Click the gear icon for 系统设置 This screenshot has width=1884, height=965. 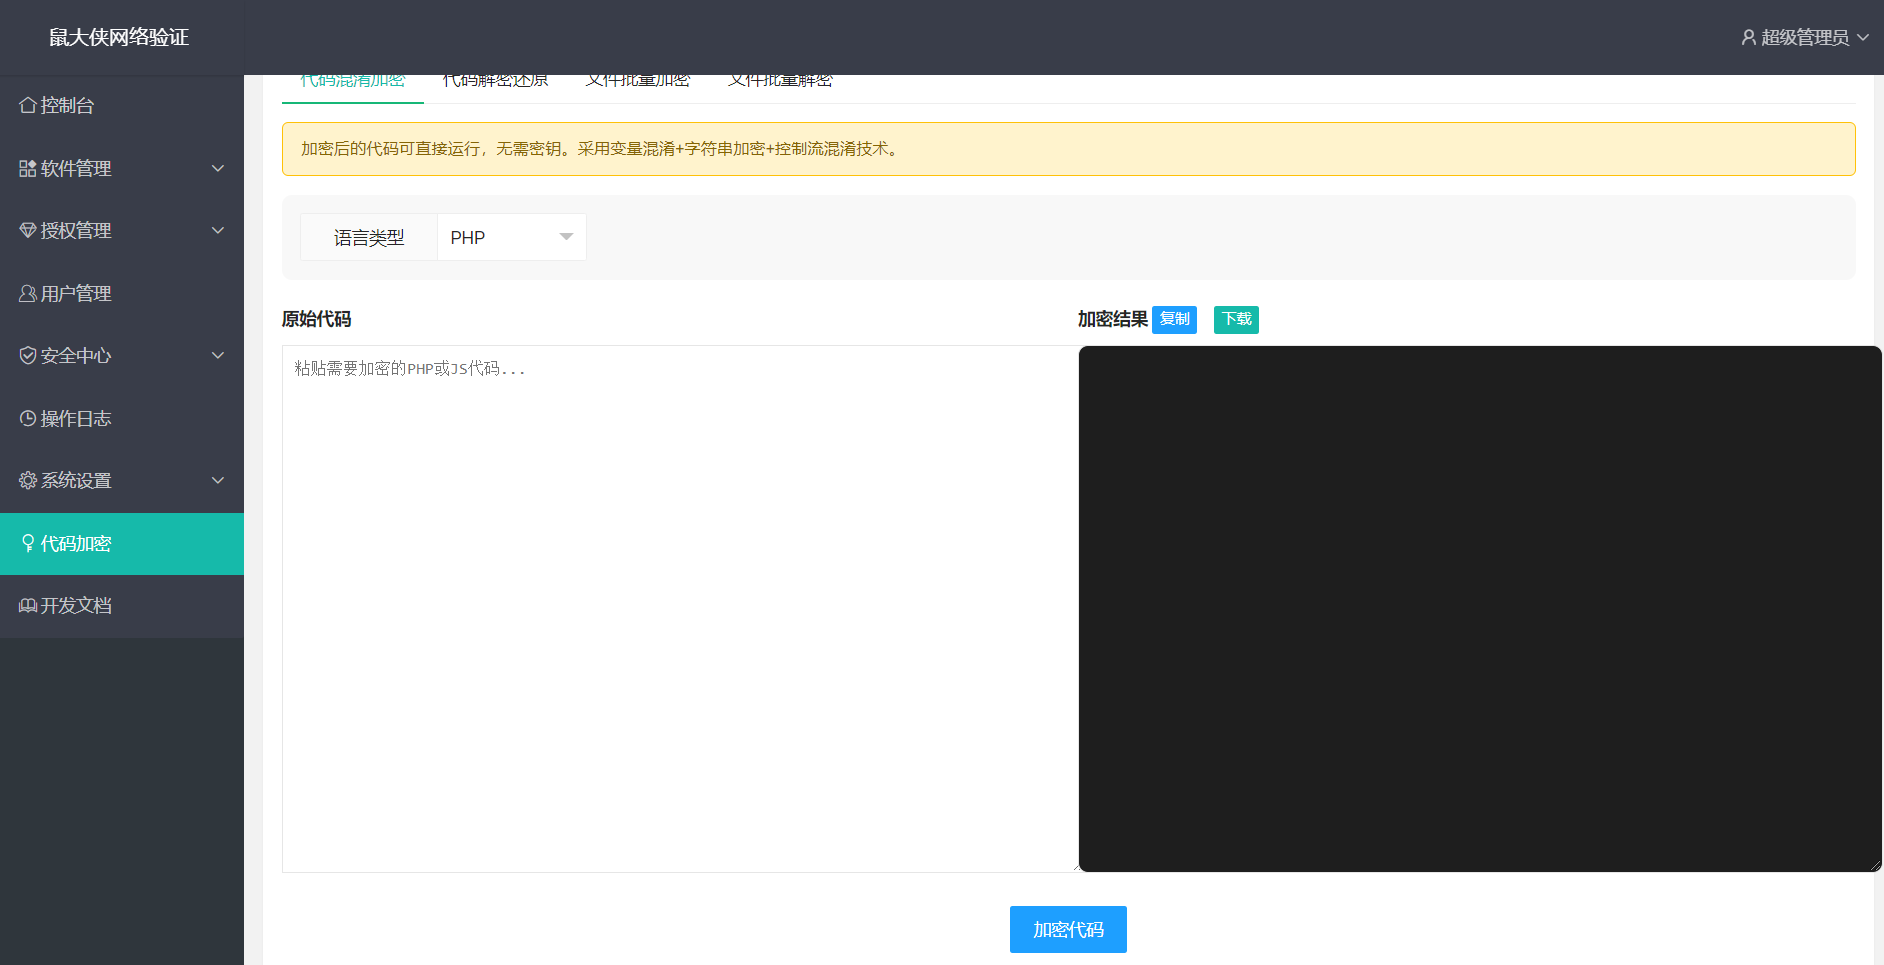coord(28,480)
